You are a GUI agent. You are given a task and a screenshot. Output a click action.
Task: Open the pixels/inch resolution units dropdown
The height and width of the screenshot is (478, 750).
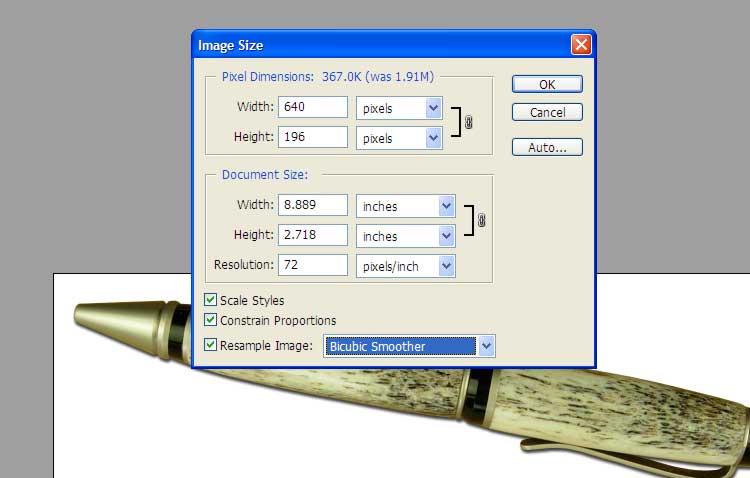(x=406, y=266)
